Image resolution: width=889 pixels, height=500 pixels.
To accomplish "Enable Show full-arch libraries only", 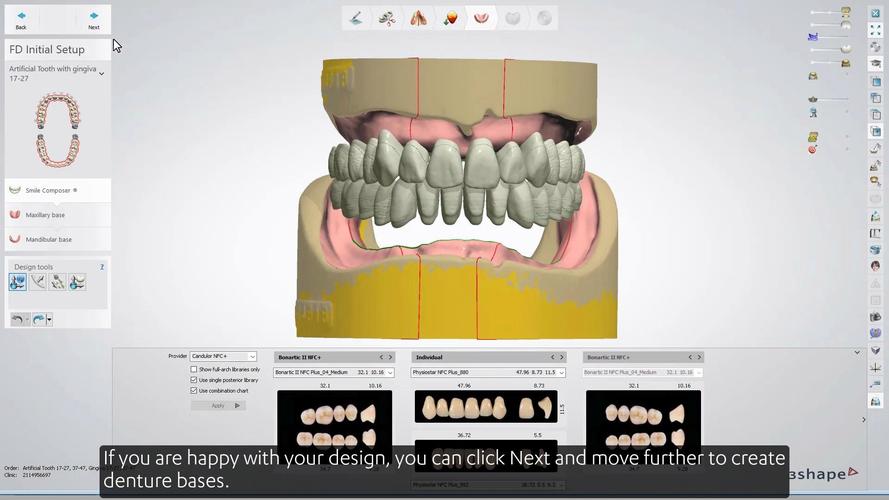I will (x=194, y=369).
